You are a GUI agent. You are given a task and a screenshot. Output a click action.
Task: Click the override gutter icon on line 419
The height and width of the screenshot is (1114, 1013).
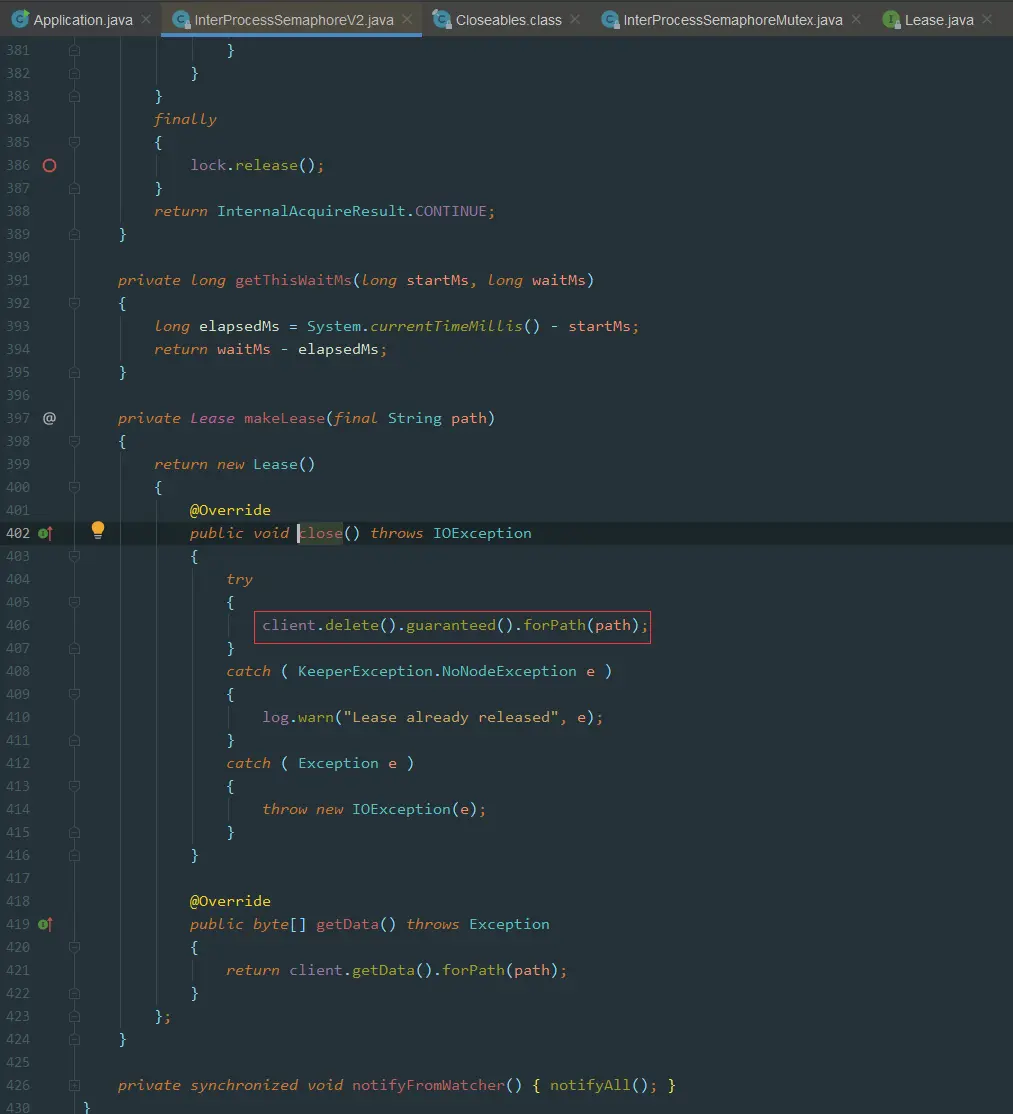(x=45, y=924)
